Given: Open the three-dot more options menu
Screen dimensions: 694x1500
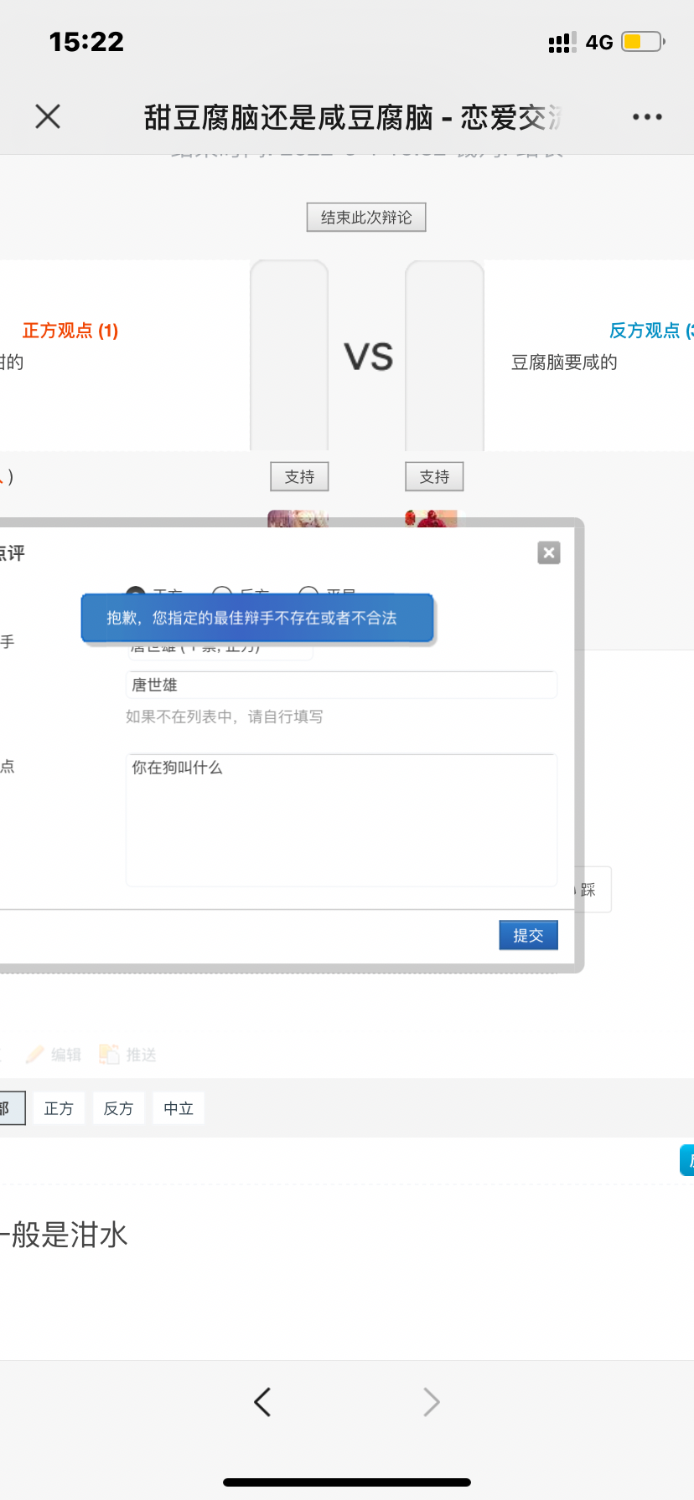Looking at the screenshot, I should point(647,117).
